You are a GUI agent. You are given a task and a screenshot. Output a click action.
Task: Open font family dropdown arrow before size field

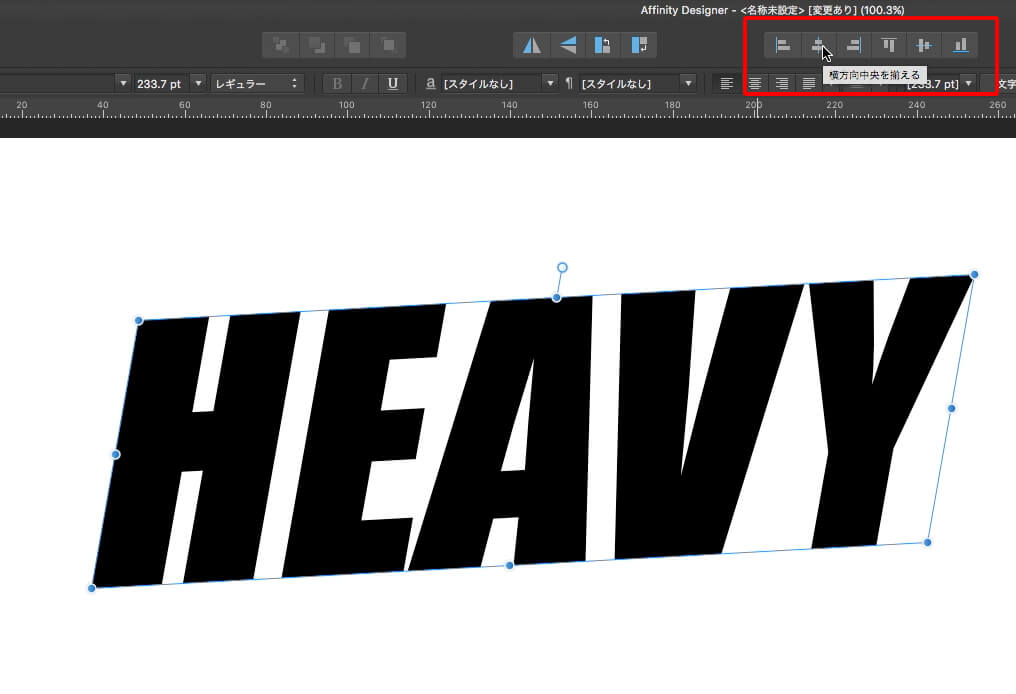(x=123, y=84)
